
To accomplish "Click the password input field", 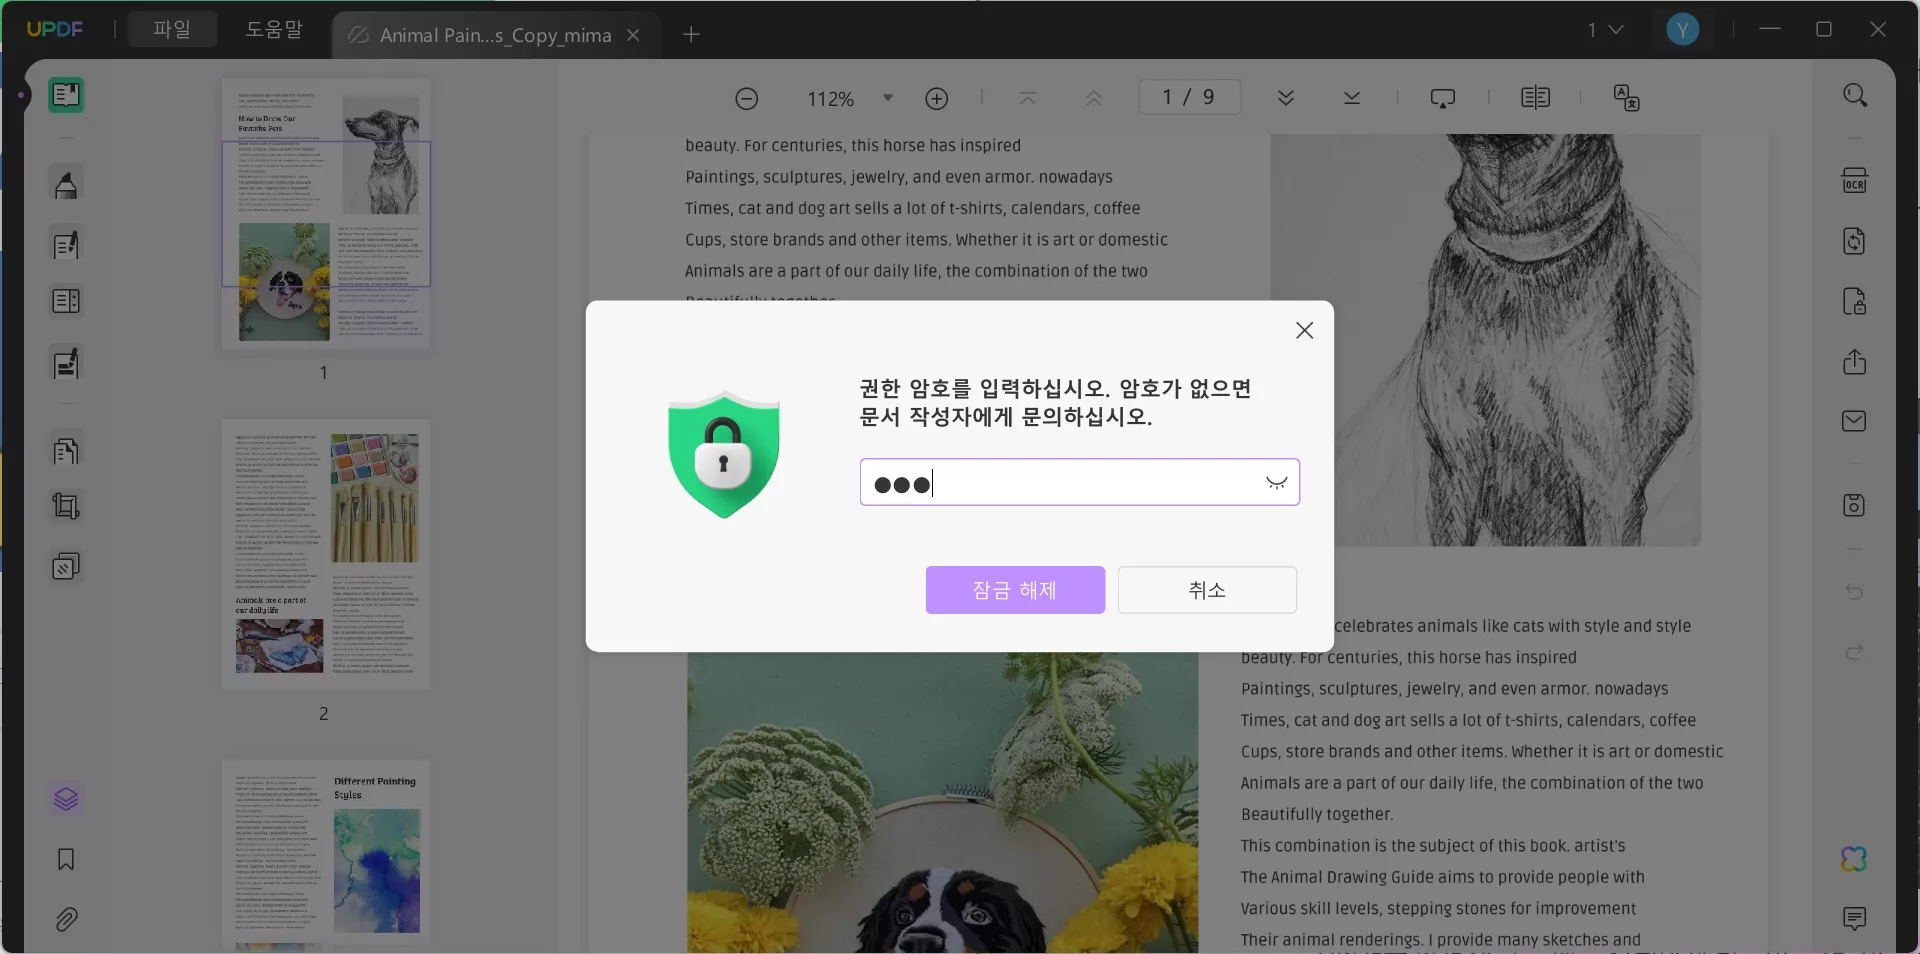I will [1080, 483].
